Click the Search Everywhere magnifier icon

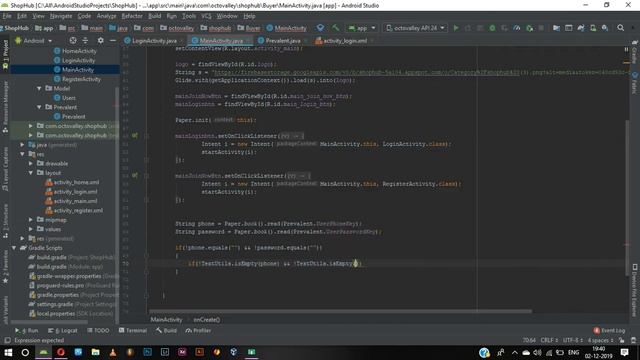pos(620,28)
